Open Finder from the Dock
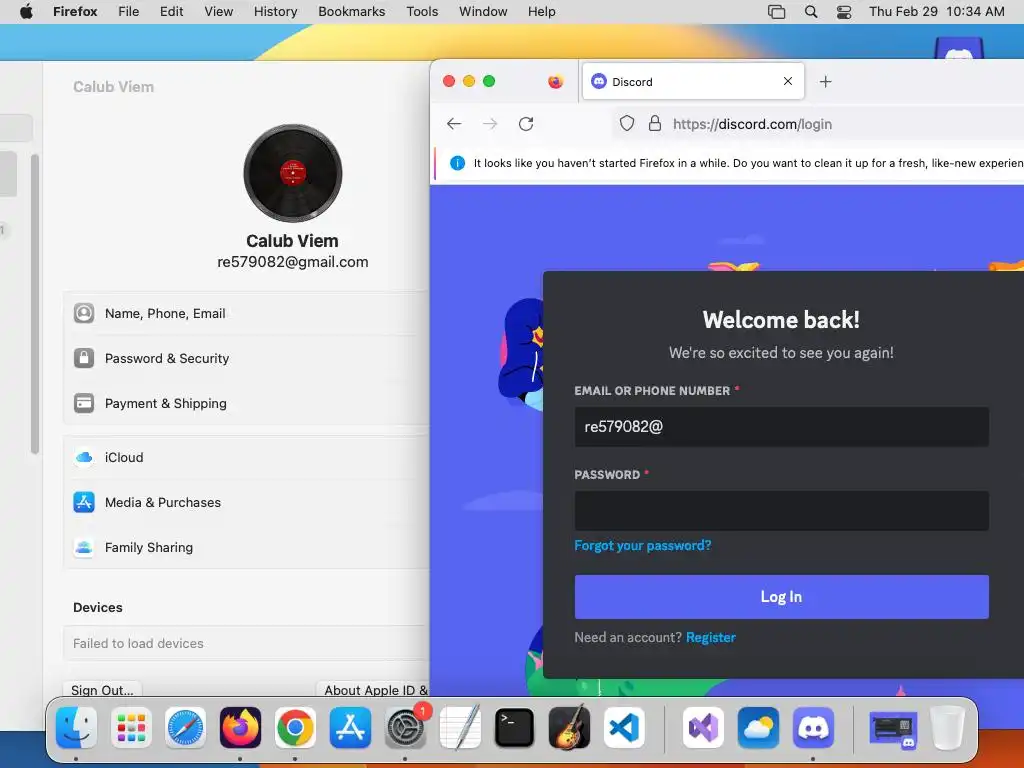The height and width of the screenshot is (768, 1024). (76, 728)
